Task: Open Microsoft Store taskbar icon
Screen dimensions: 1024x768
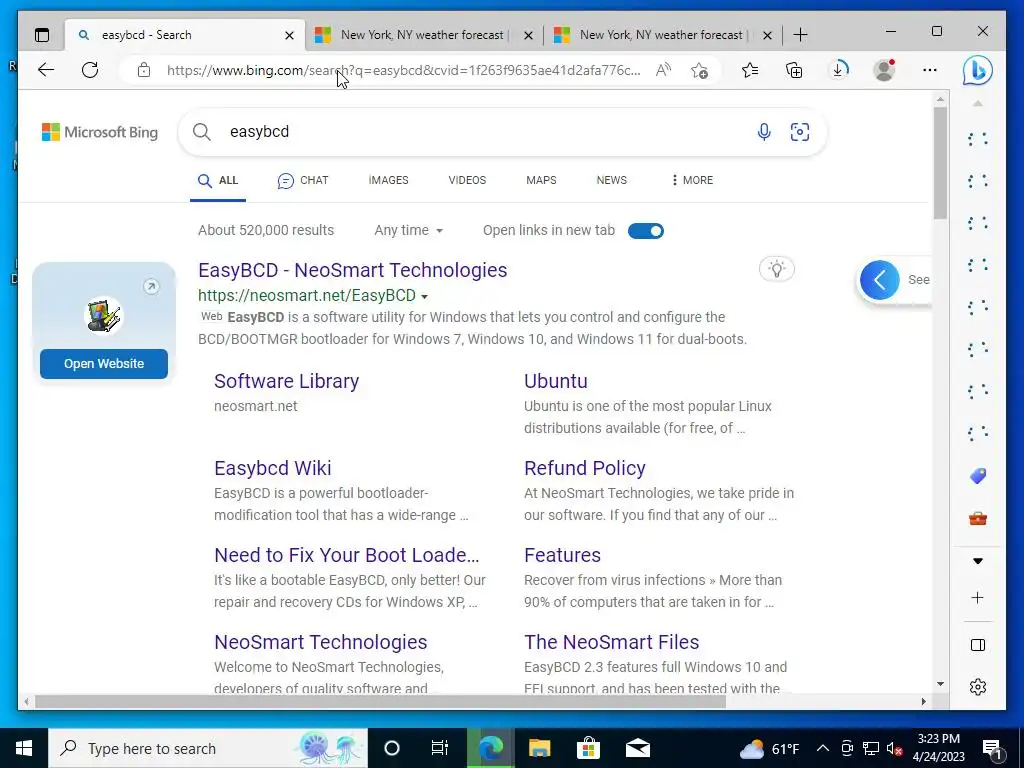Action: point(588,748)
